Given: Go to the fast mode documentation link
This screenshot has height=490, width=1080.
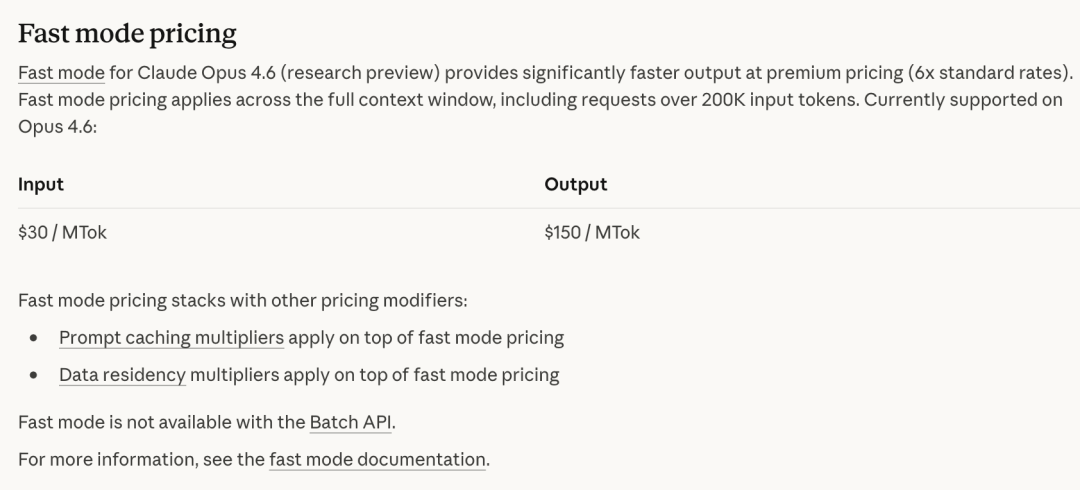Looking at the screenshot, I should [x=378, y=460].
